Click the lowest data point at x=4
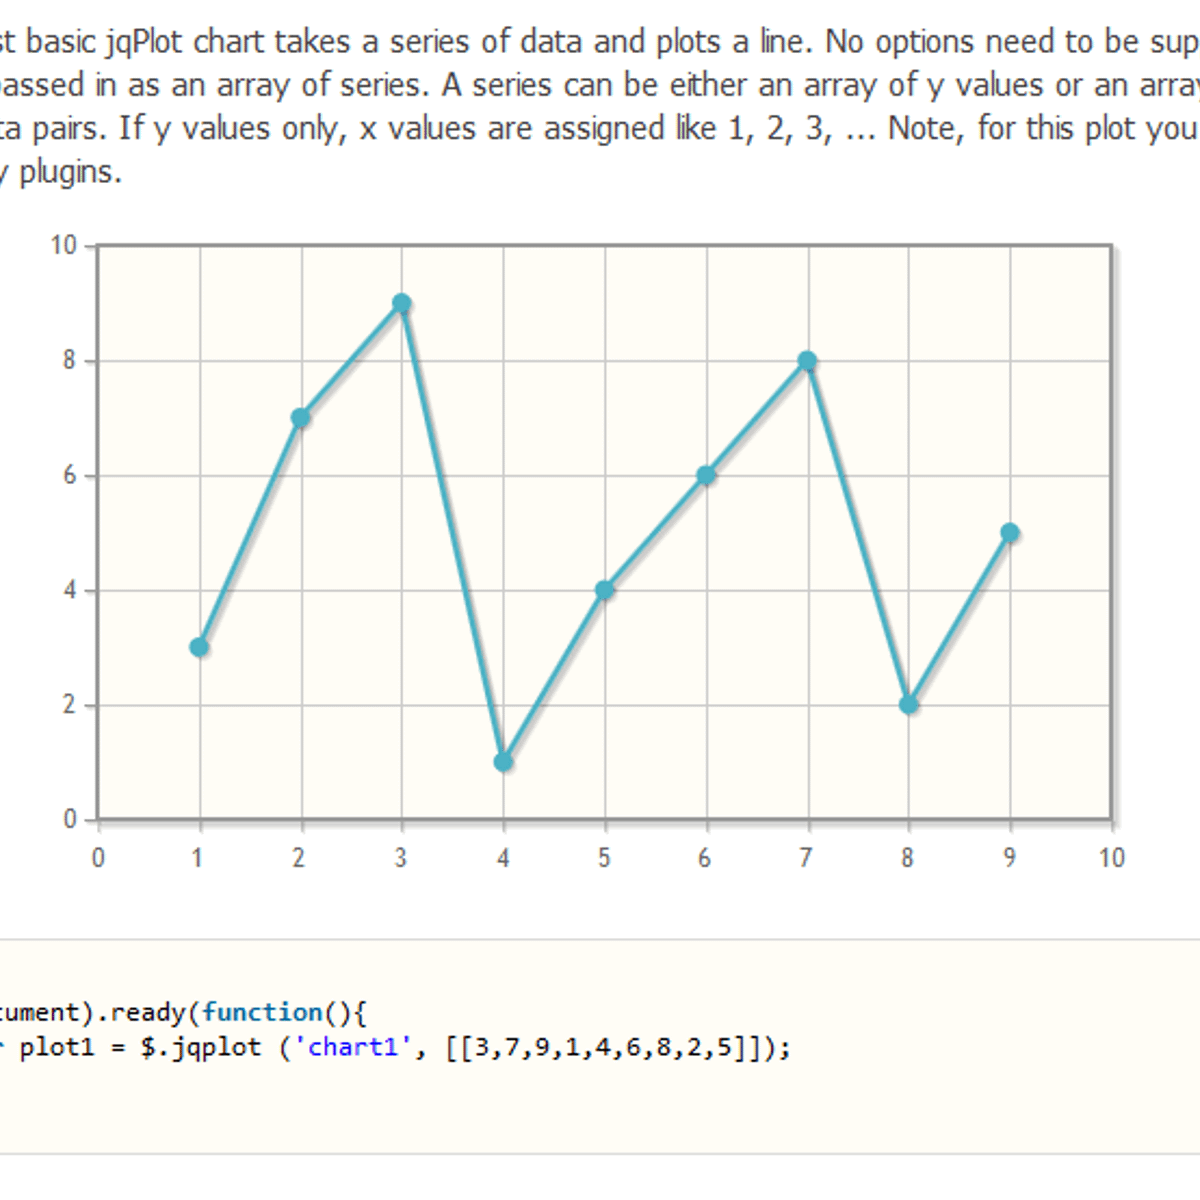Image resolution: width=1200 pixels, height=1200 pixels. 503,762
